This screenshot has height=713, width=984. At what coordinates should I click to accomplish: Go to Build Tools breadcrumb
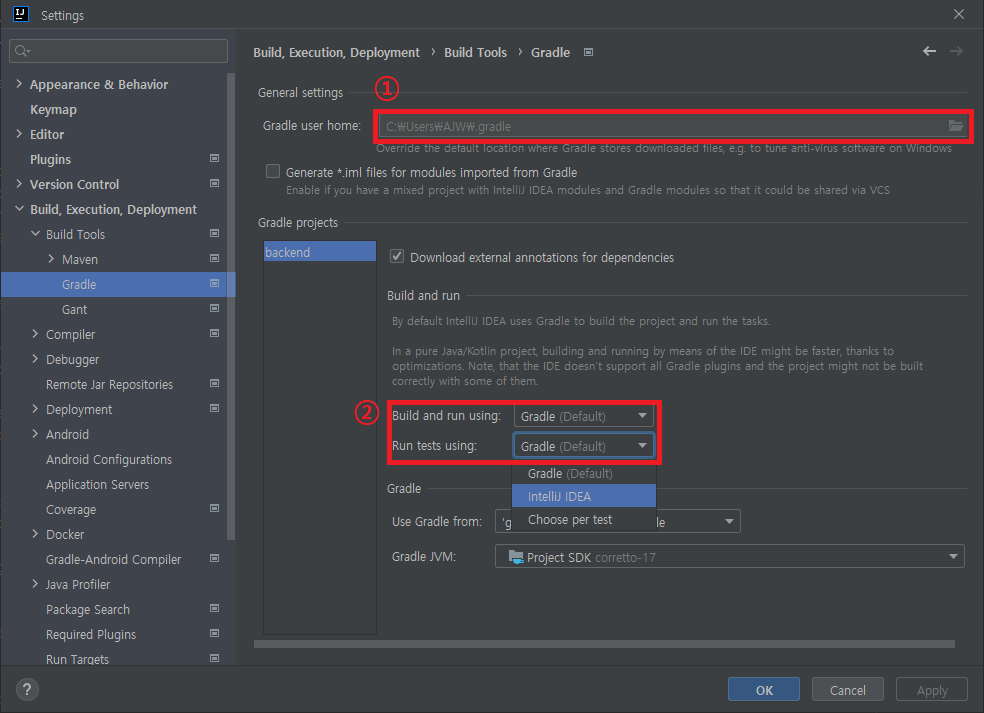click(x=475, y=52)
